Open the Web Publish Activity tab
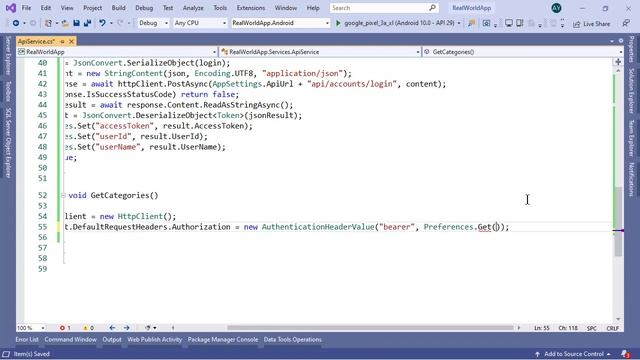Viewport: 640px width, 360px height. coord(155,340)
